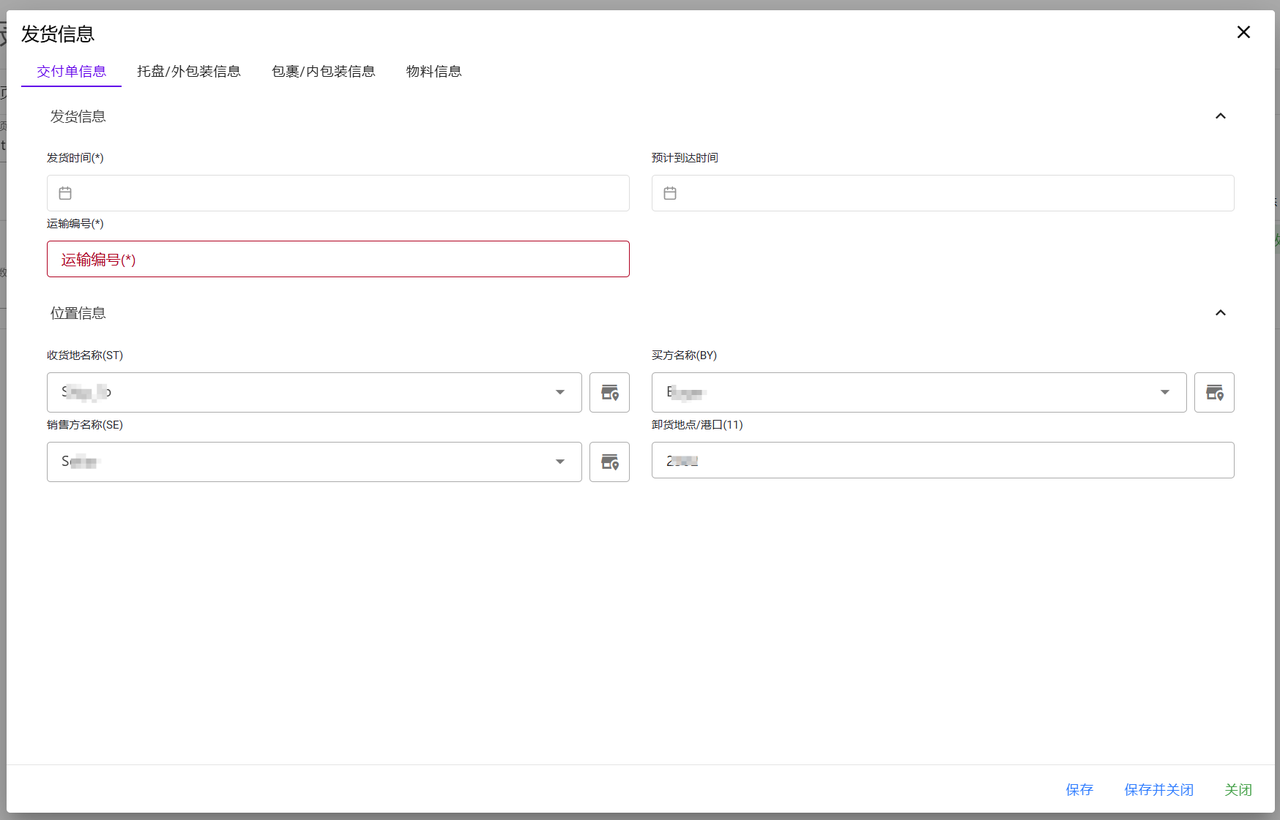Open location picker beside 销售方名称(SE)
This screenshot has height=820, width=1280.
coord(609,462)
